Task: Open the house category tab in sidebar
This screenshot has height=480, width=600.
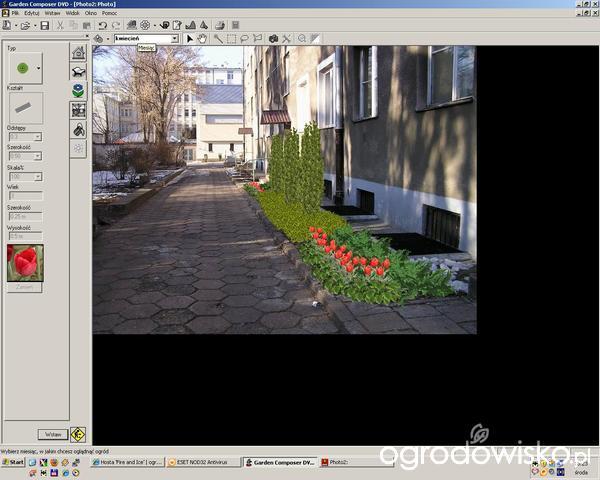Action: 78,52
